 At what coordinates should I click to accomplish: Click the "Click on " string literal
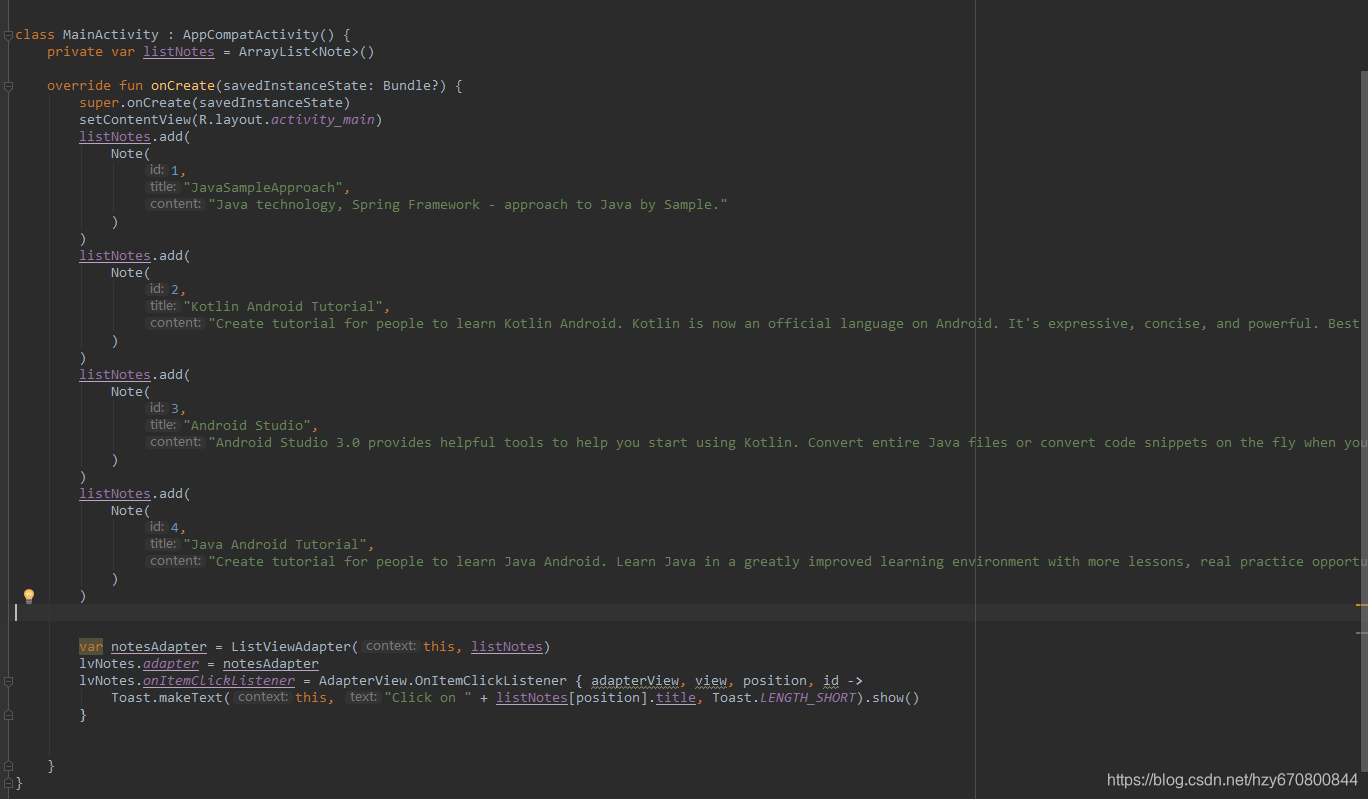pyautogui.click(x=428, y=698)
